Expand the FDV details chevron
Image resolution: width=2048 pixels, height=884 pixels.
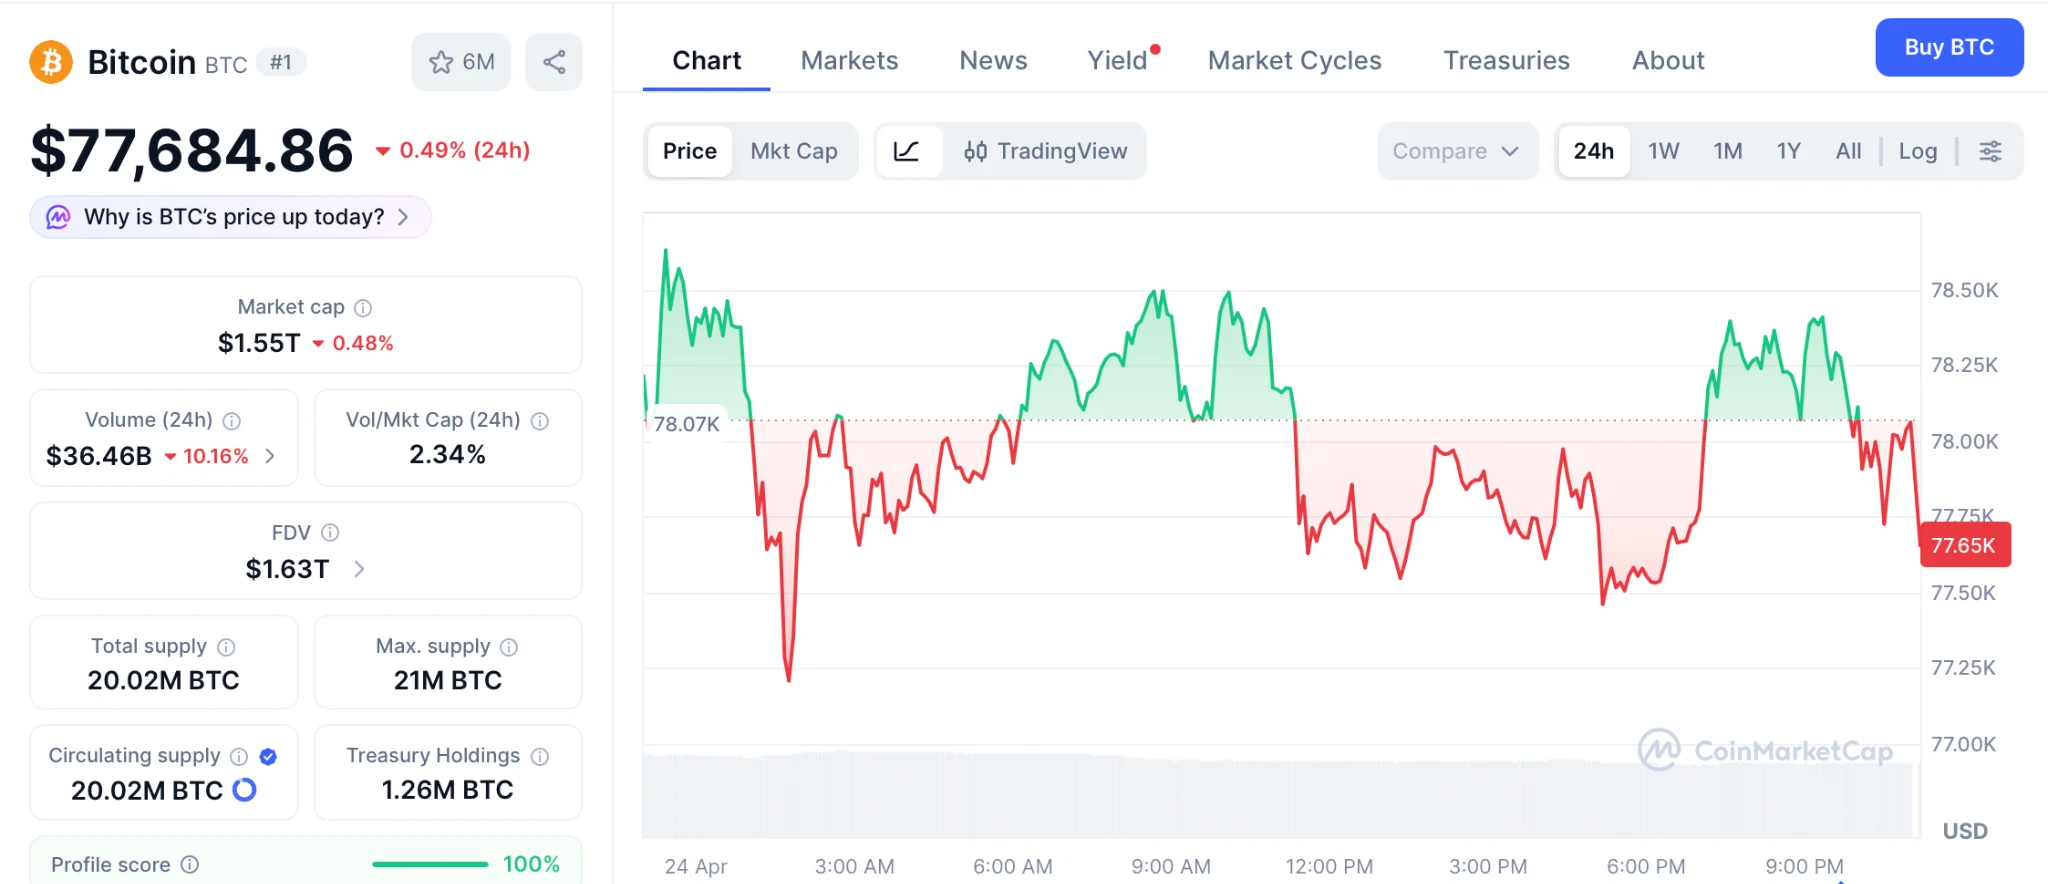[359, 569]
